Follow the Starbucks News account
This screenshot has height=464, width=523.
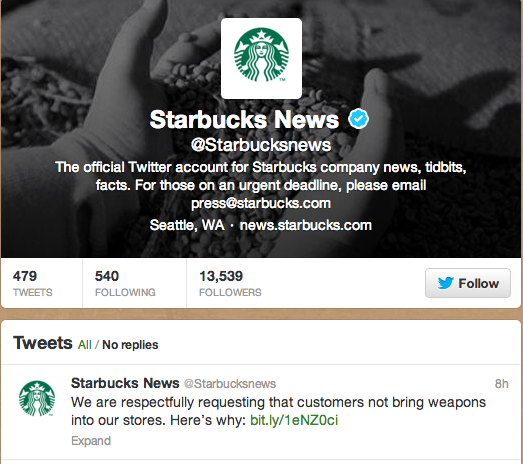coord(468,283)
